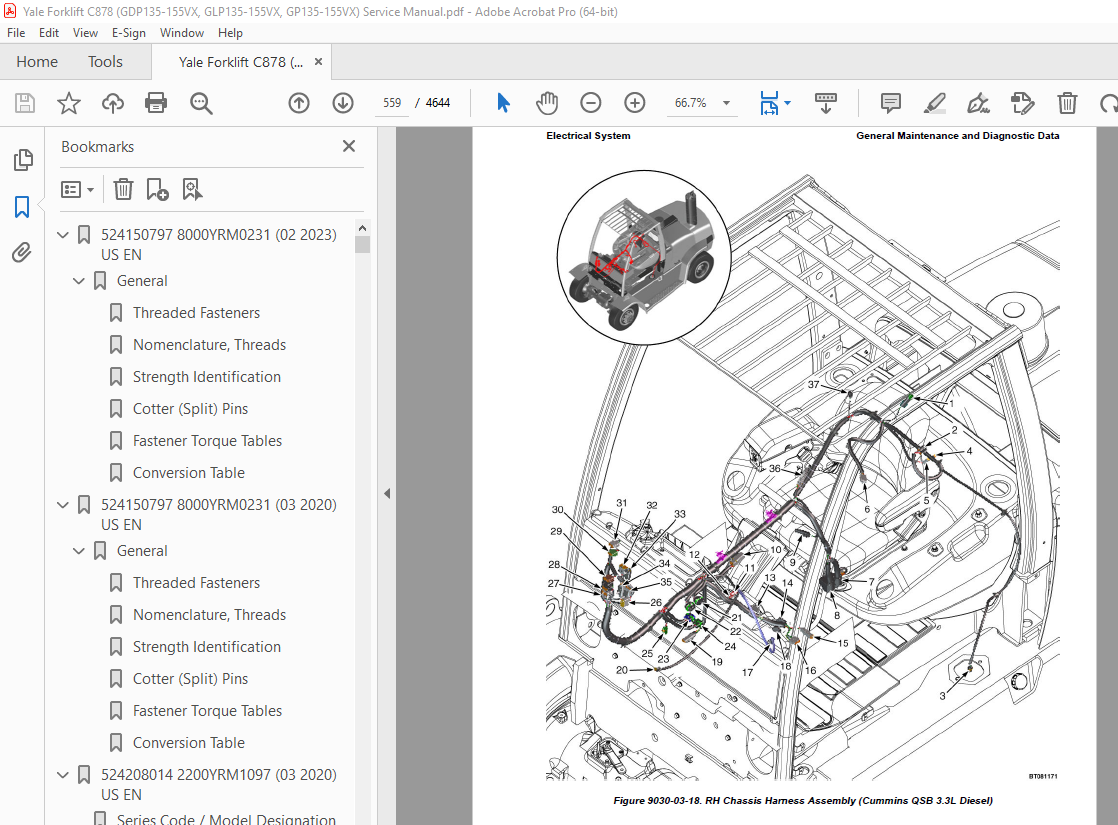Click the page number input field
Screen dimensions: 1118x825
[392, 103]
